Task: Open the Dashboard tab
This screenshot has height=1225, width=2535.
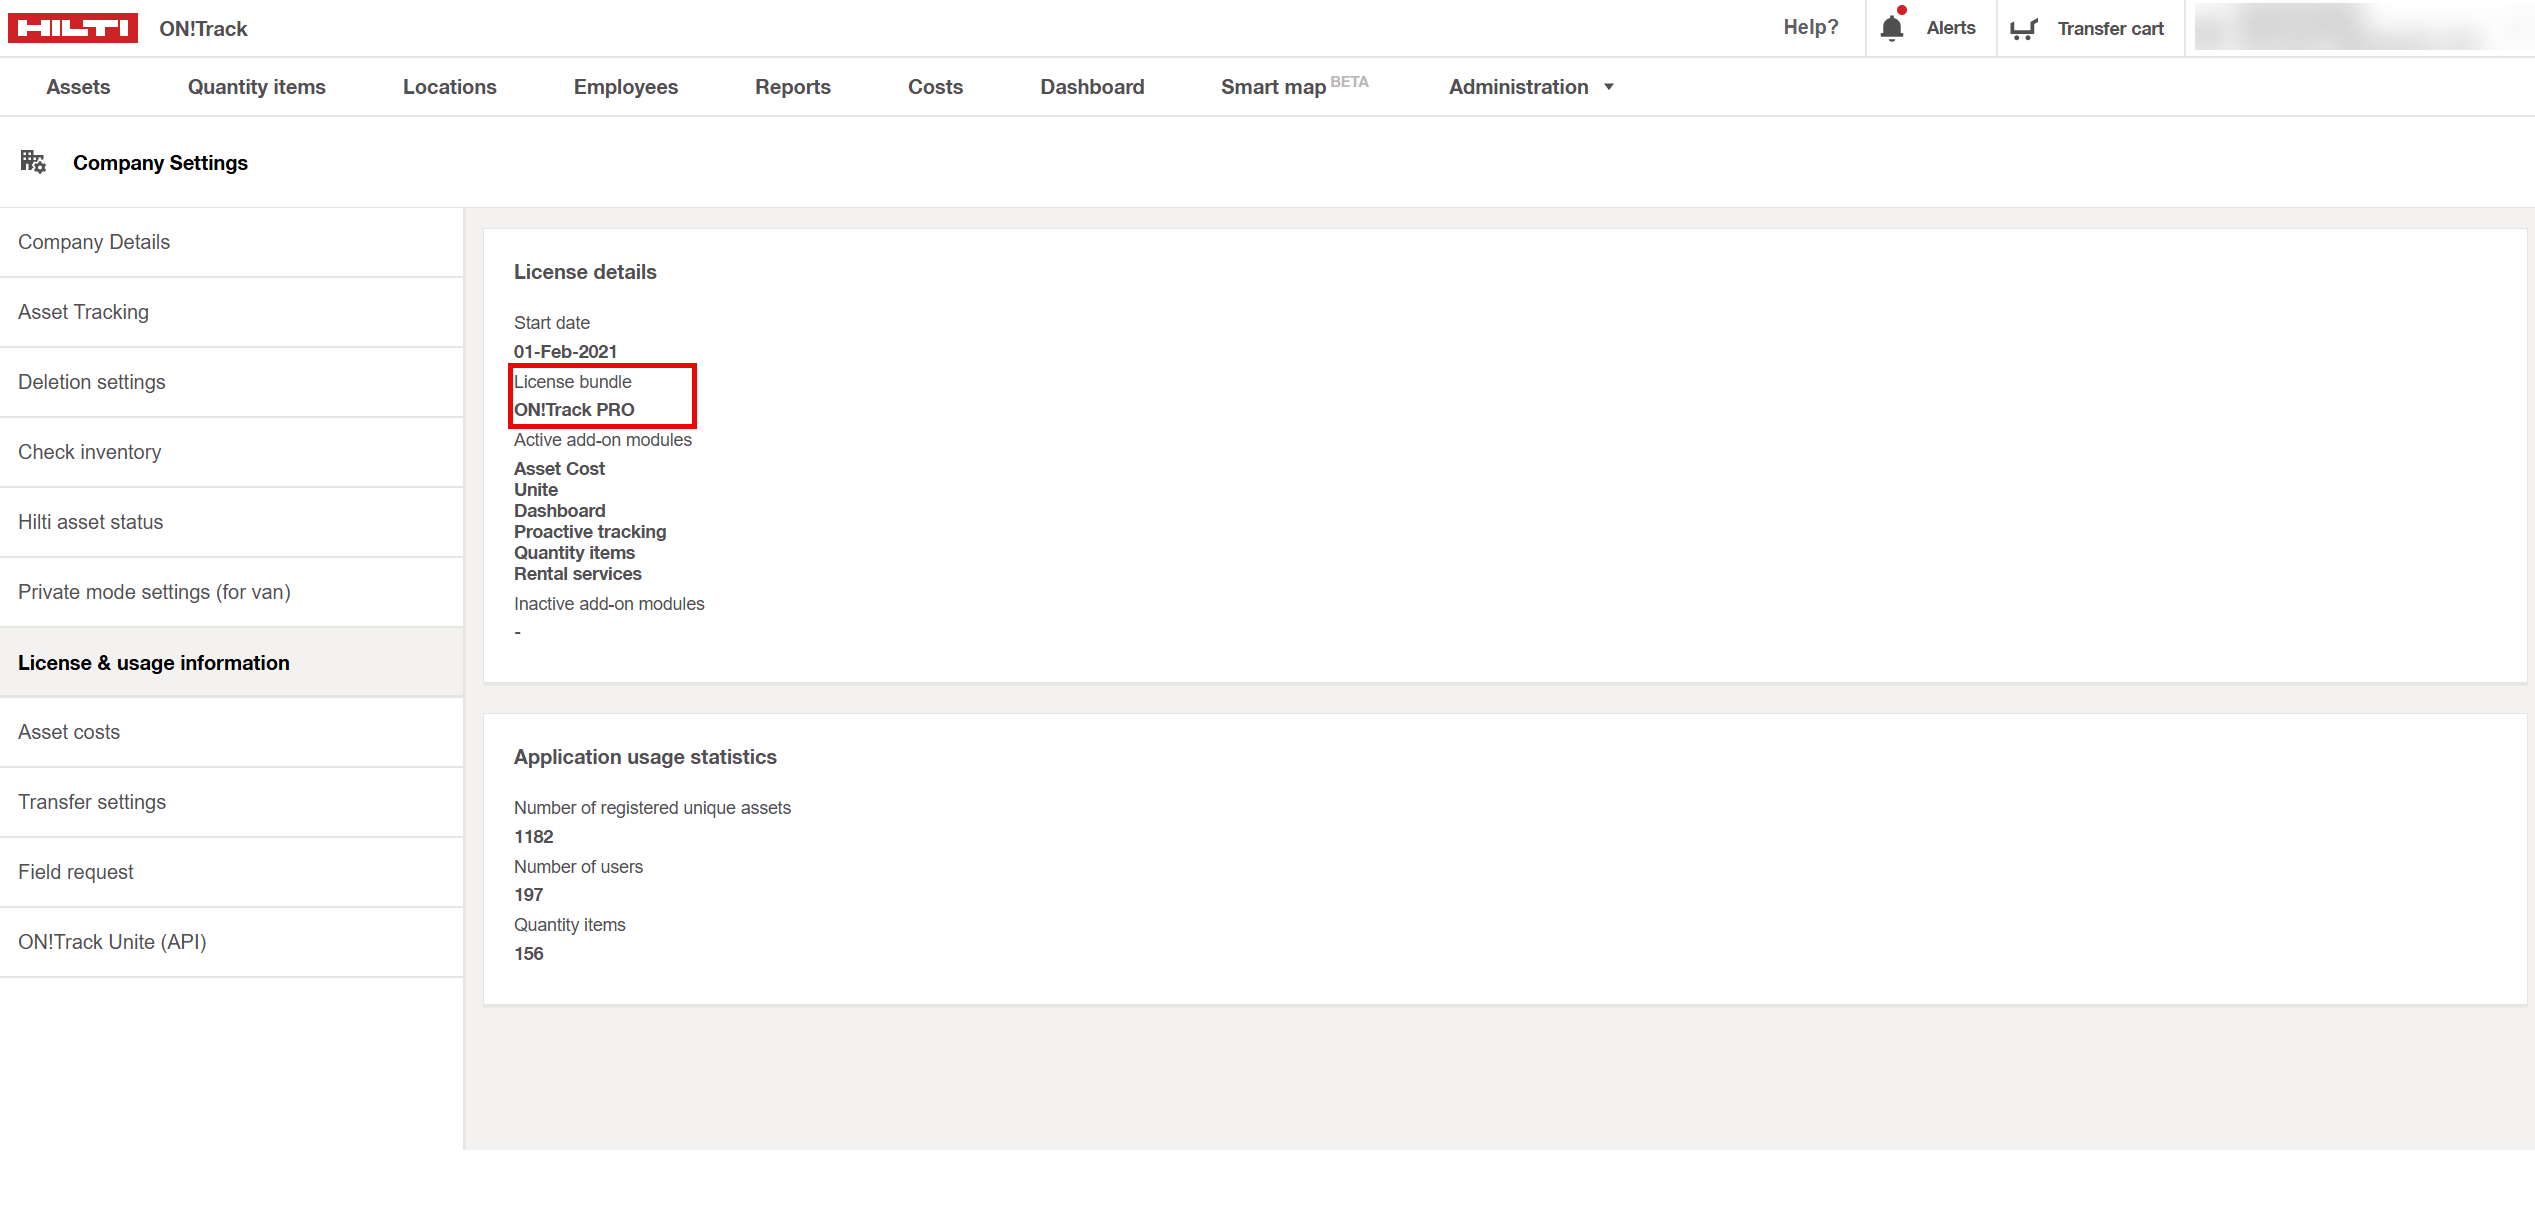Action: (1092, 87)
